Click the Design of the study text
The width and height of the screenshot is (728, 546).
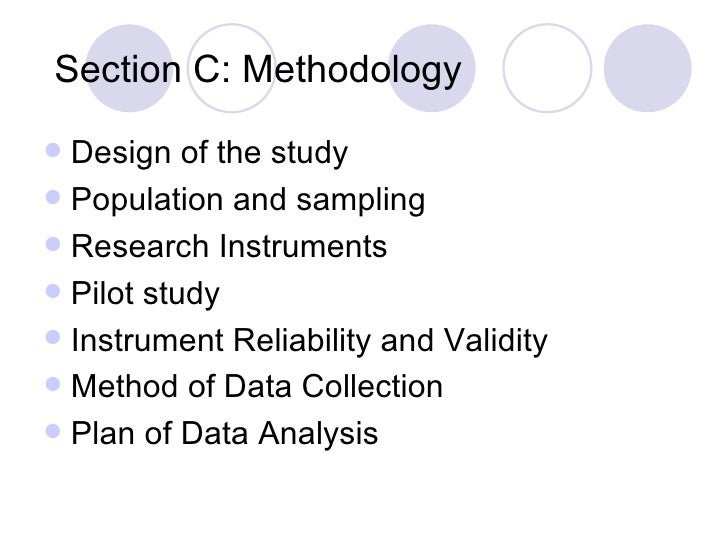(x=210, y=154)
